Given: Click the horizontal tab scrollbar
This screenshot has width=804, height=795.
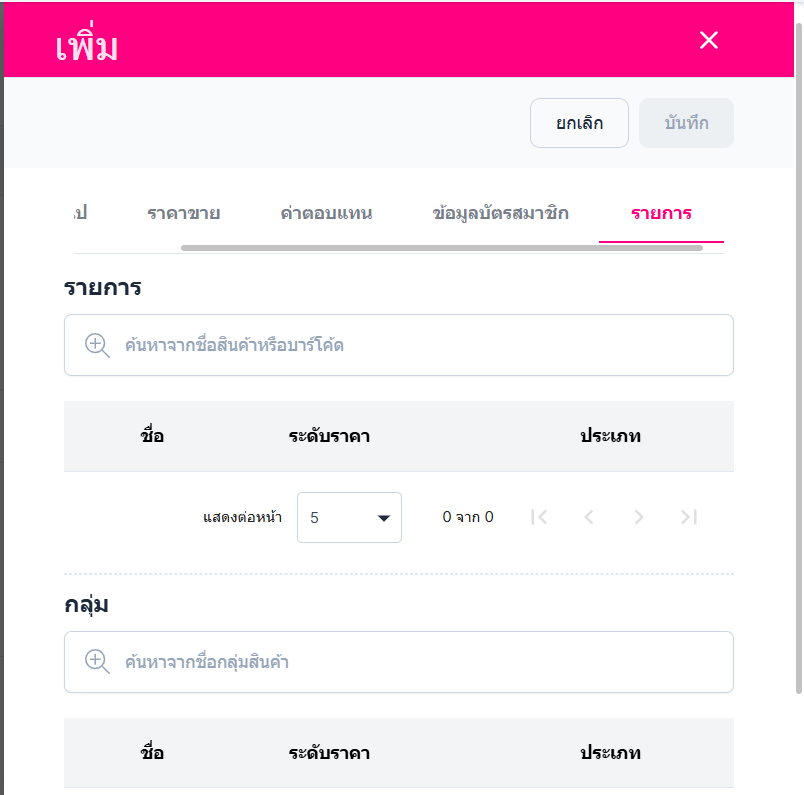Looking at the screenshot, I should [x=441, y=247].
